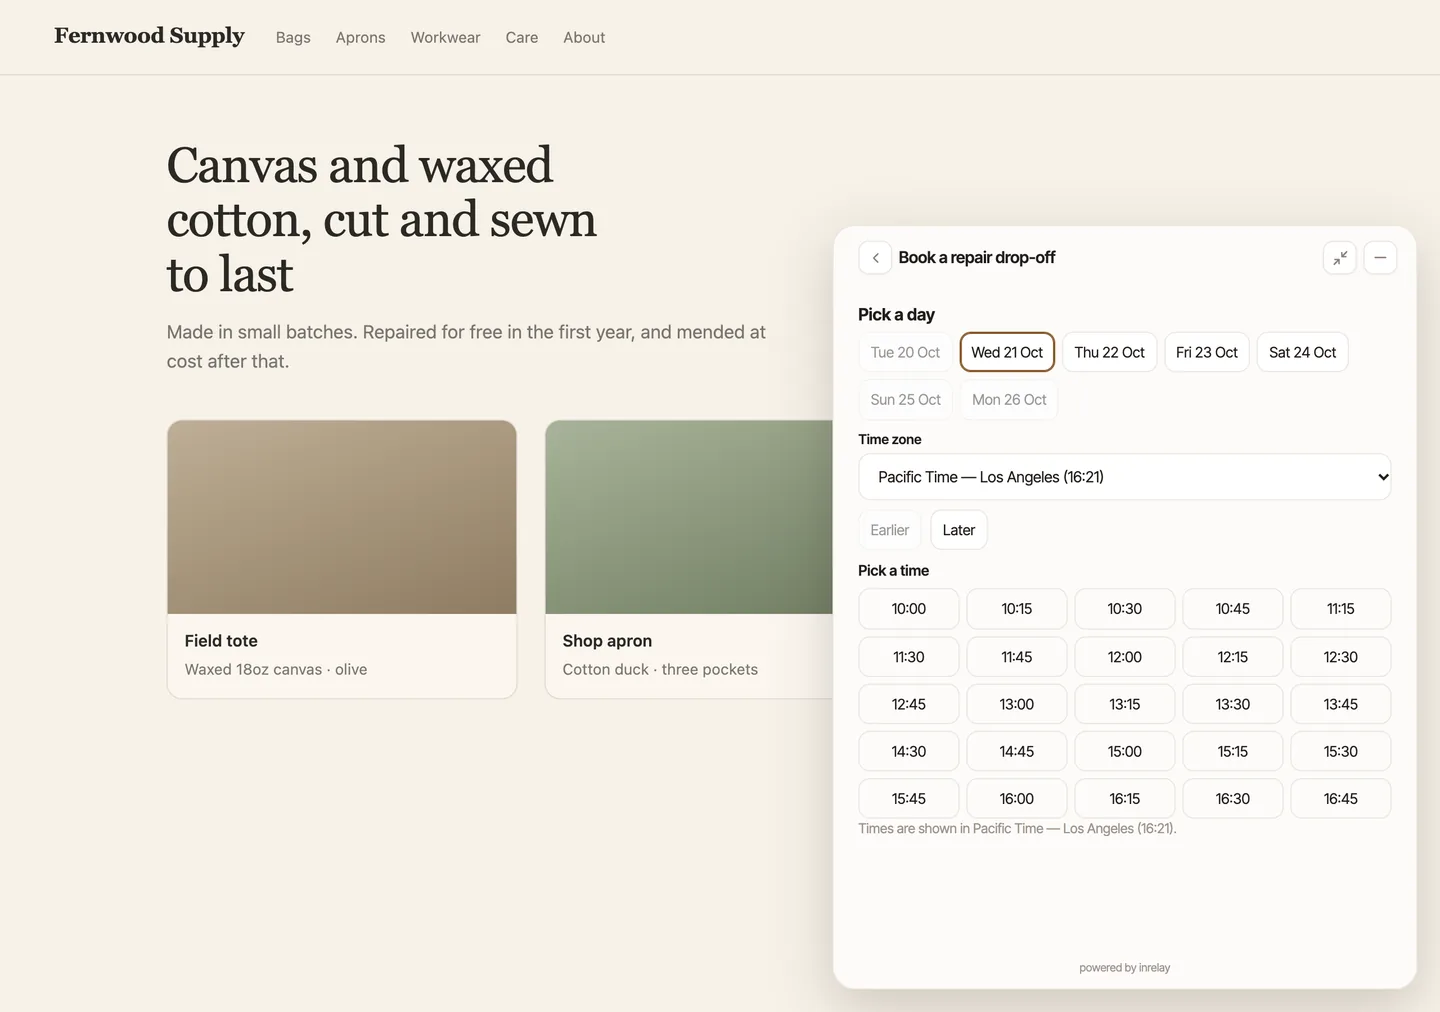Image resolution: width=1440 pixels, height=1012 pixels.
Task: Select Thu 22 Oct as the day
Action: click(x=1109, y=352)
